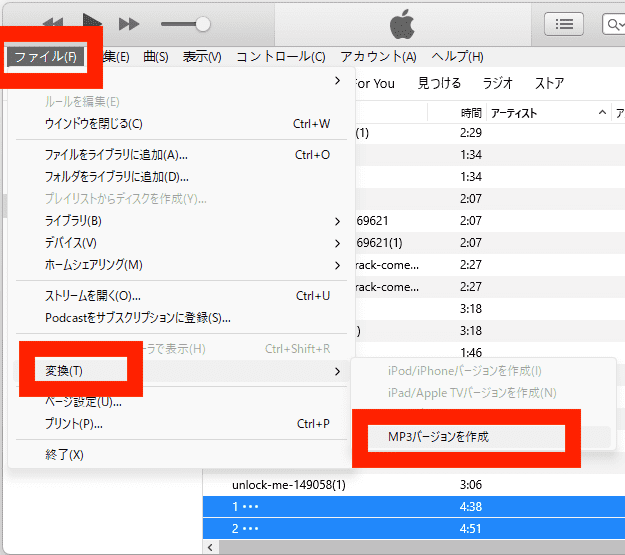This screenshot has height=555, width=625.
Task: Select the unlock-me-149058(1) song row
Action: pyautogui.click(x=414, y=485)
